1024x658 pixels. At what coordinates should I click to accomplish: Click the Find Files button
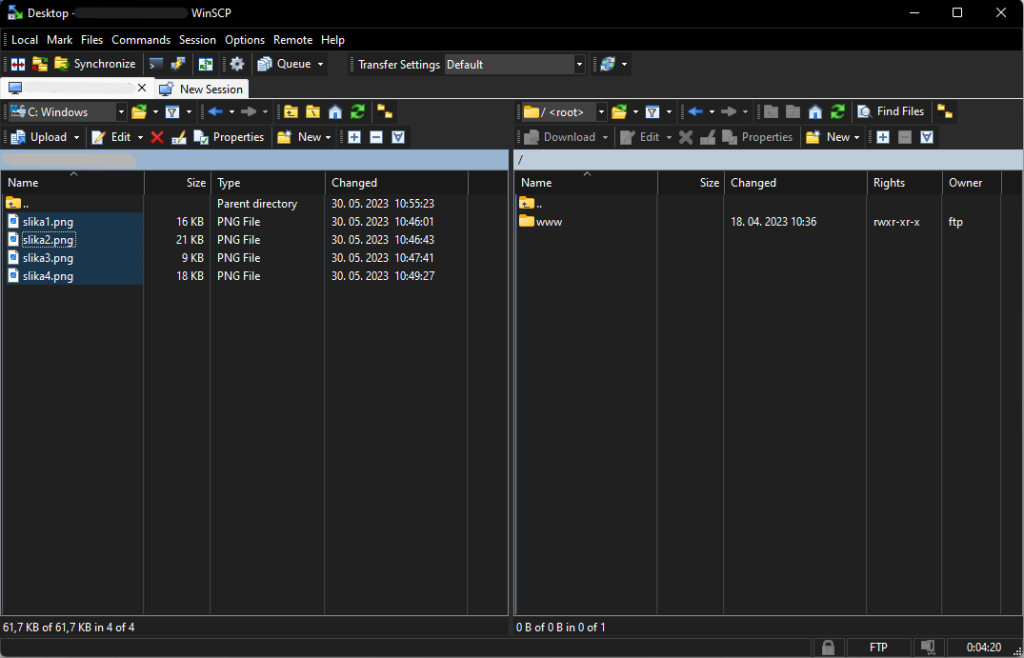tap(891, 112)
